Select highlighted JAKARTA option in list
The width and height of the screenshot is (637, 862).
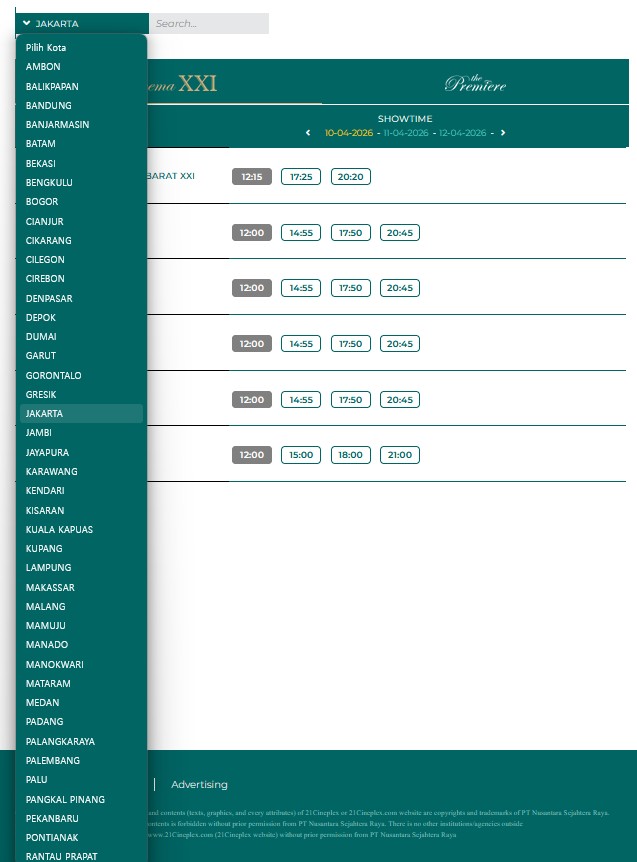tap(81, 413)
